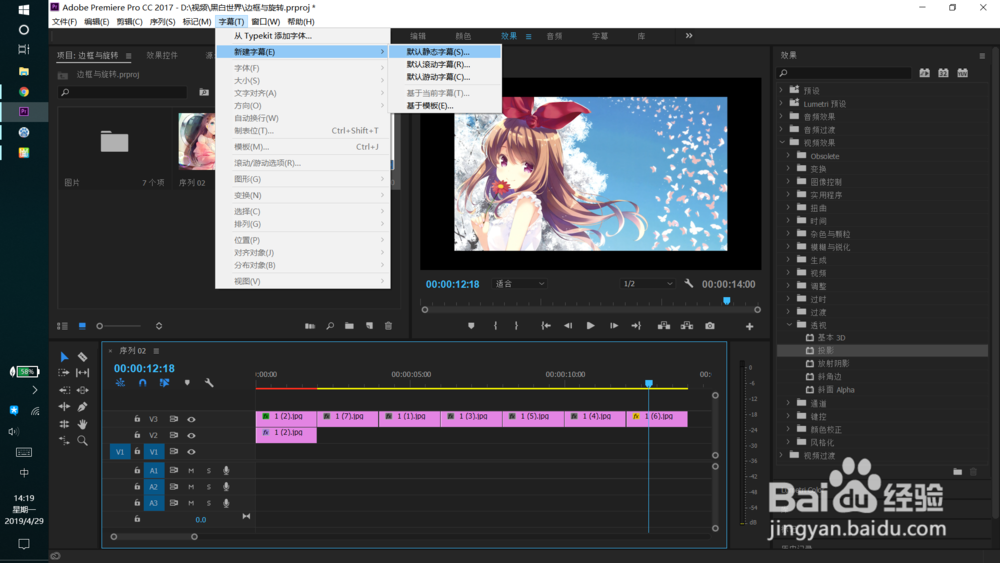Viewport: 1000px width, 563px height.
Task: Open program monitor wrench settings
Action: click(x=689, y=283)
